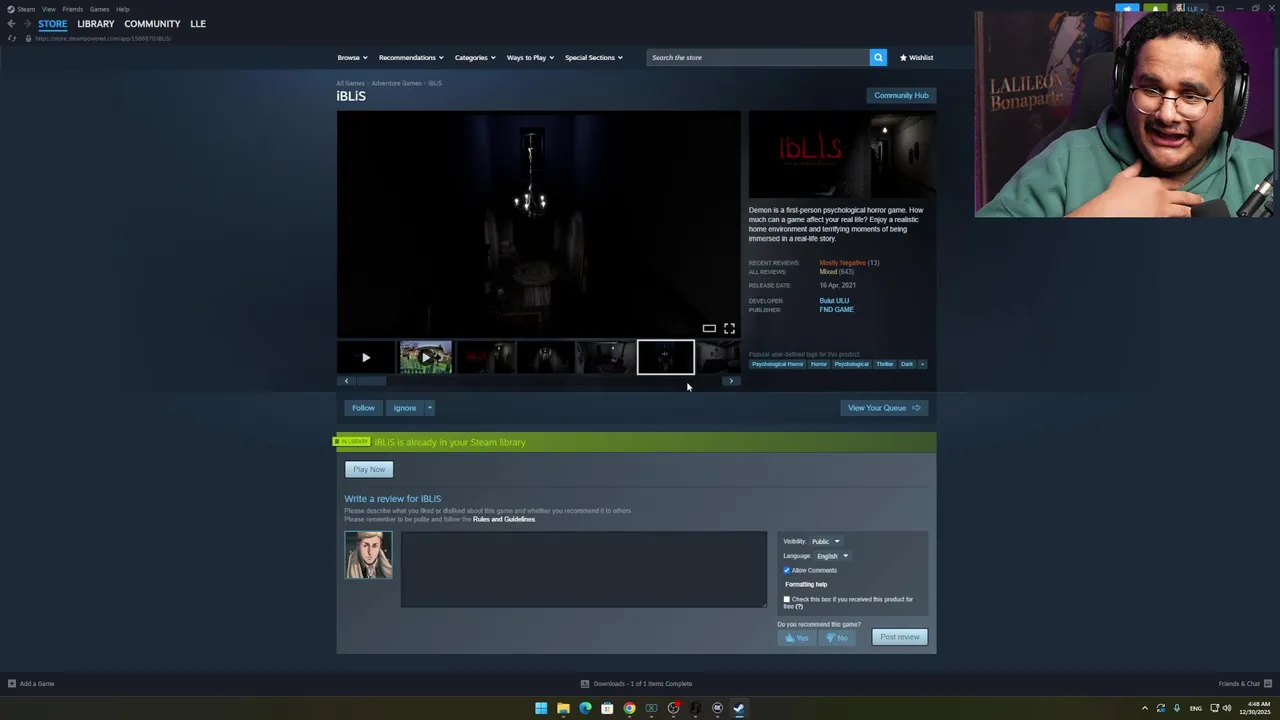Open the volume control in system tray
The image size is (1280, 720).
[x=1227, y=708]
